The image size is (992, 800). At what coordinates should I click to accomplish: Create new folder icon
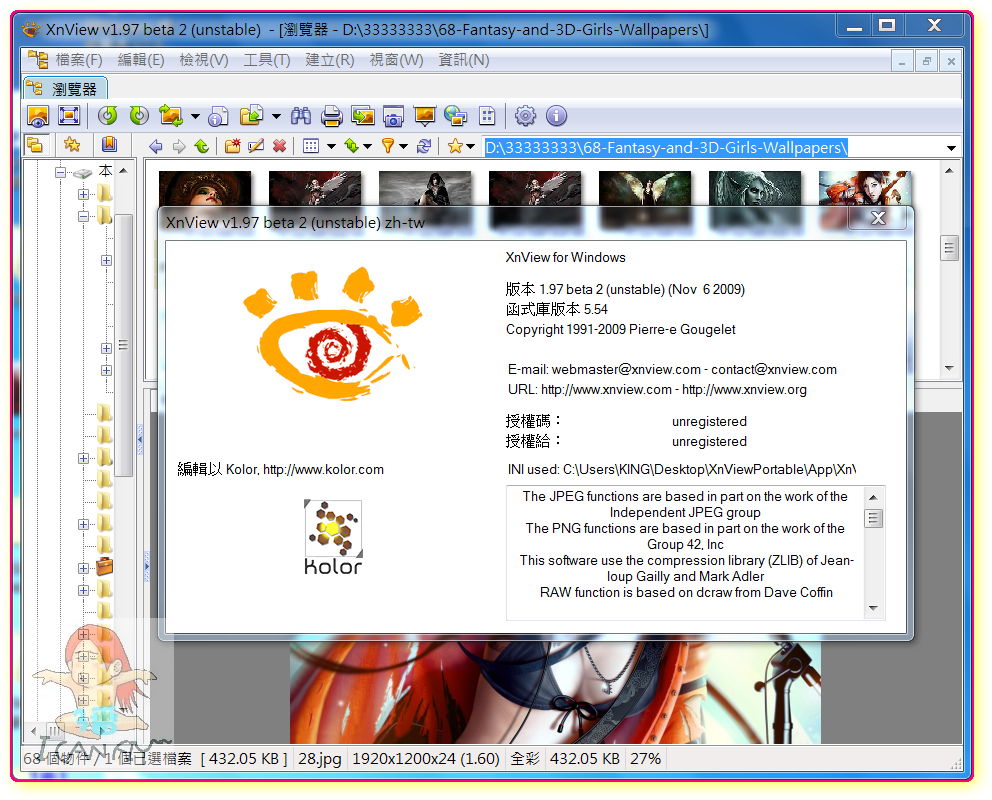(233, 147)
